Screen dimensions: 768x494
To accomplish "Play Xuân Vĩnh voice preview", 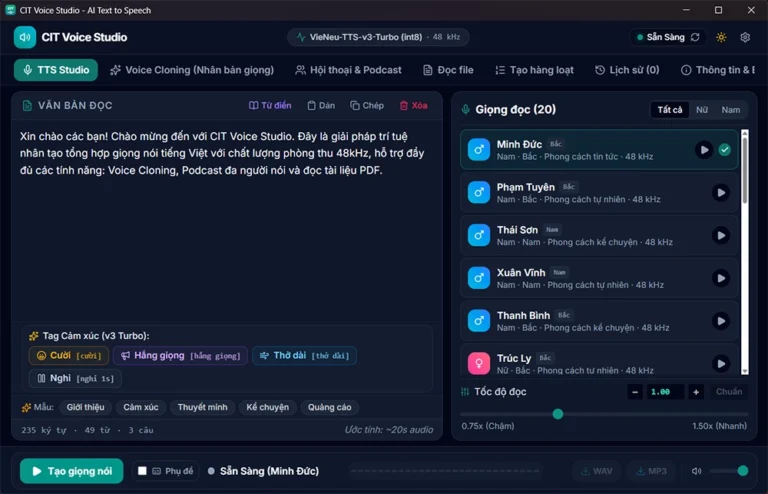I will (x=721, y=278).
